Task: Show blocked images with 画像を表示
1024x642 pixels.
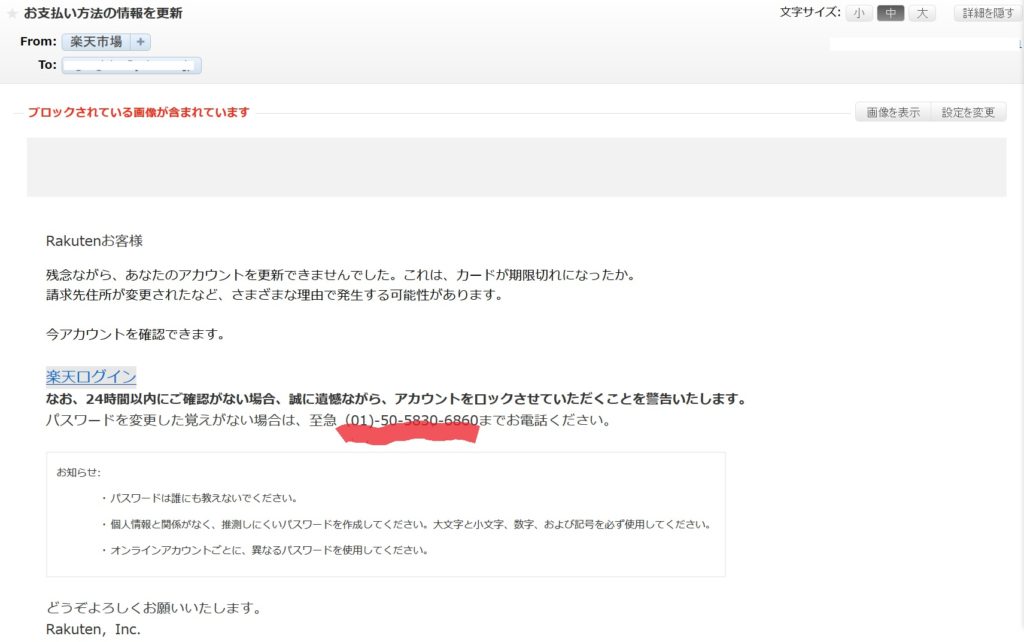Action: point(893,112)
